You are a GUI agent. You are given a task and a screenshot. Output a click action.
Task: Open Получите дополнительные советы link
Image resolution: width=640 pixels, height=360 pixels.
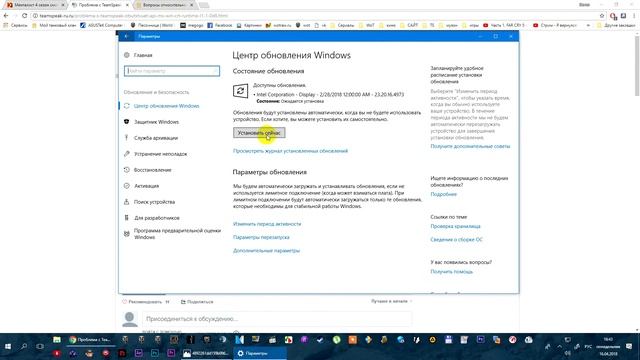pyautogui.click(x=470, y=146)
